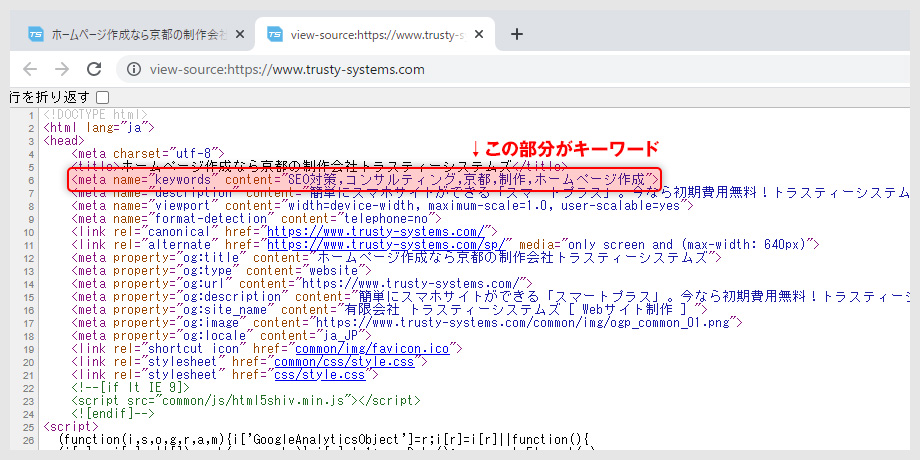Toggle the 行を折り返す line wrap checkbox

click(103, 97)
